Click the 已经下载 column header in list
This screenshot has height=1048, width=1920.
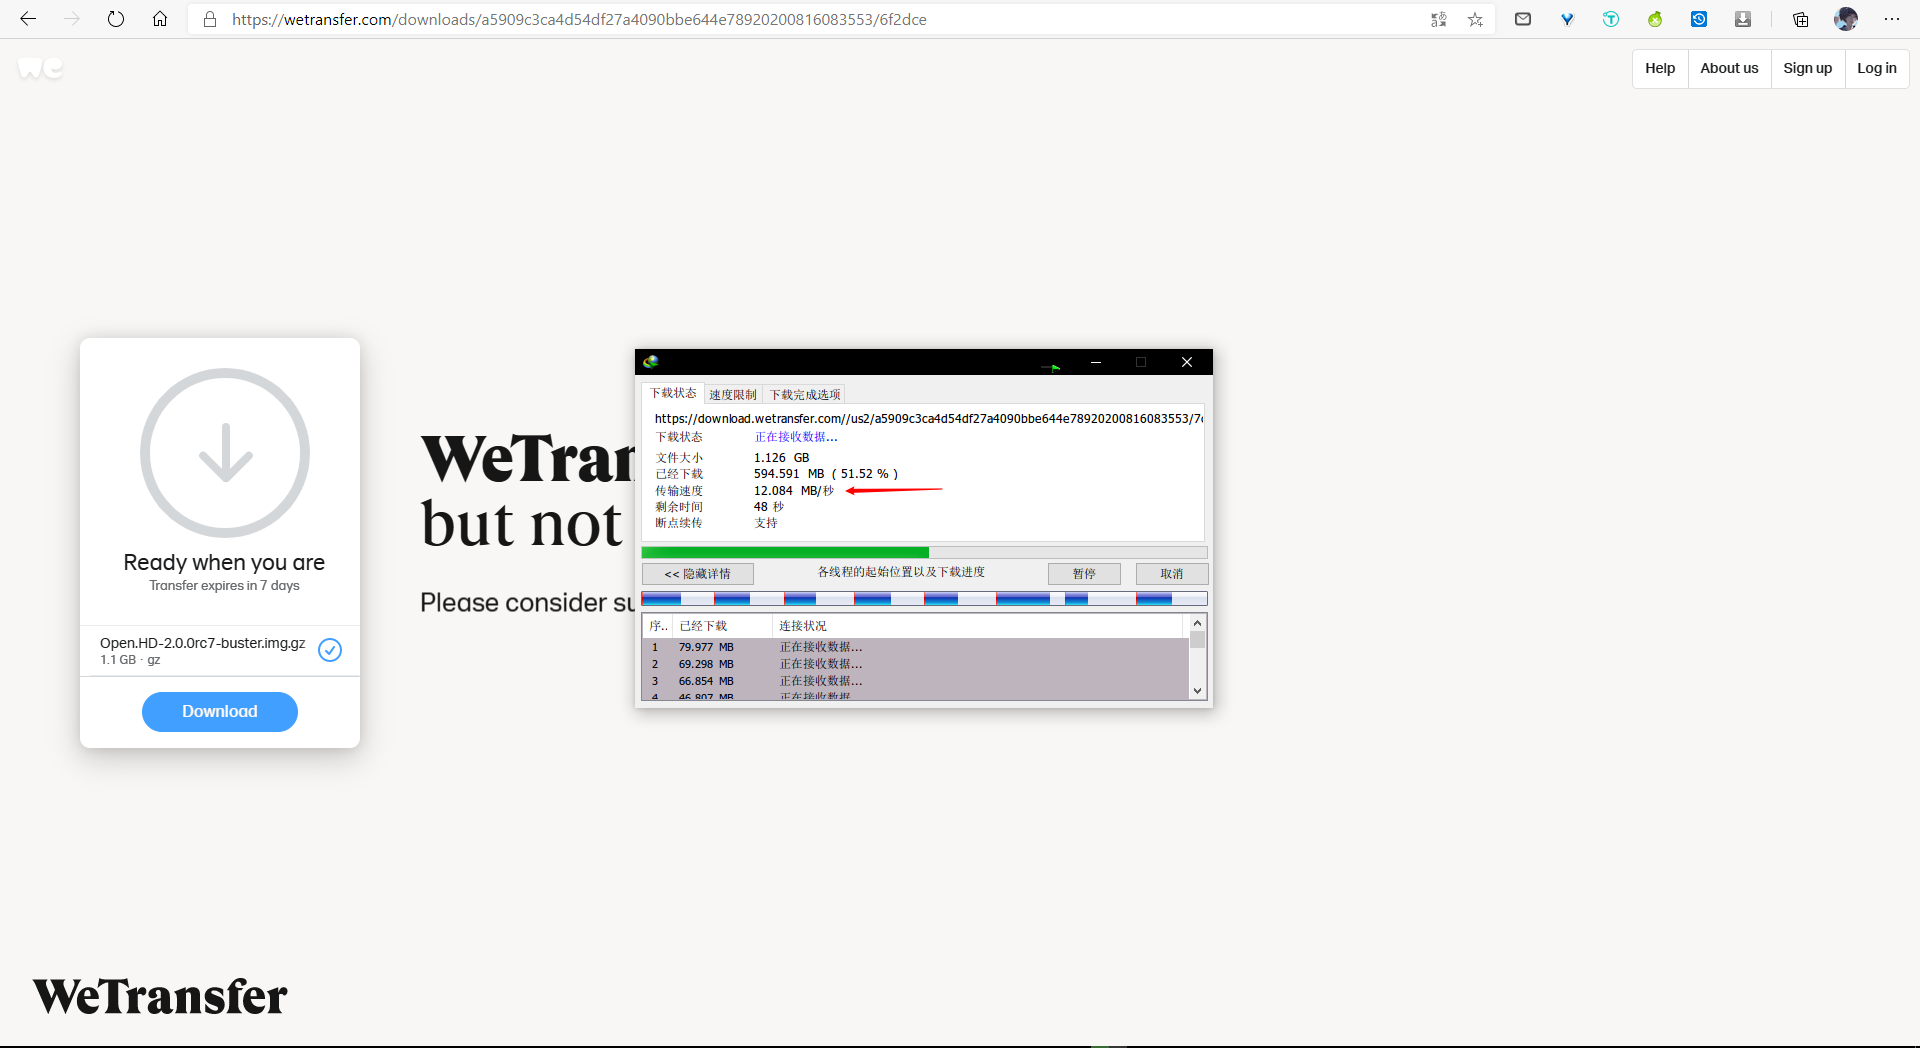(722, 626)
